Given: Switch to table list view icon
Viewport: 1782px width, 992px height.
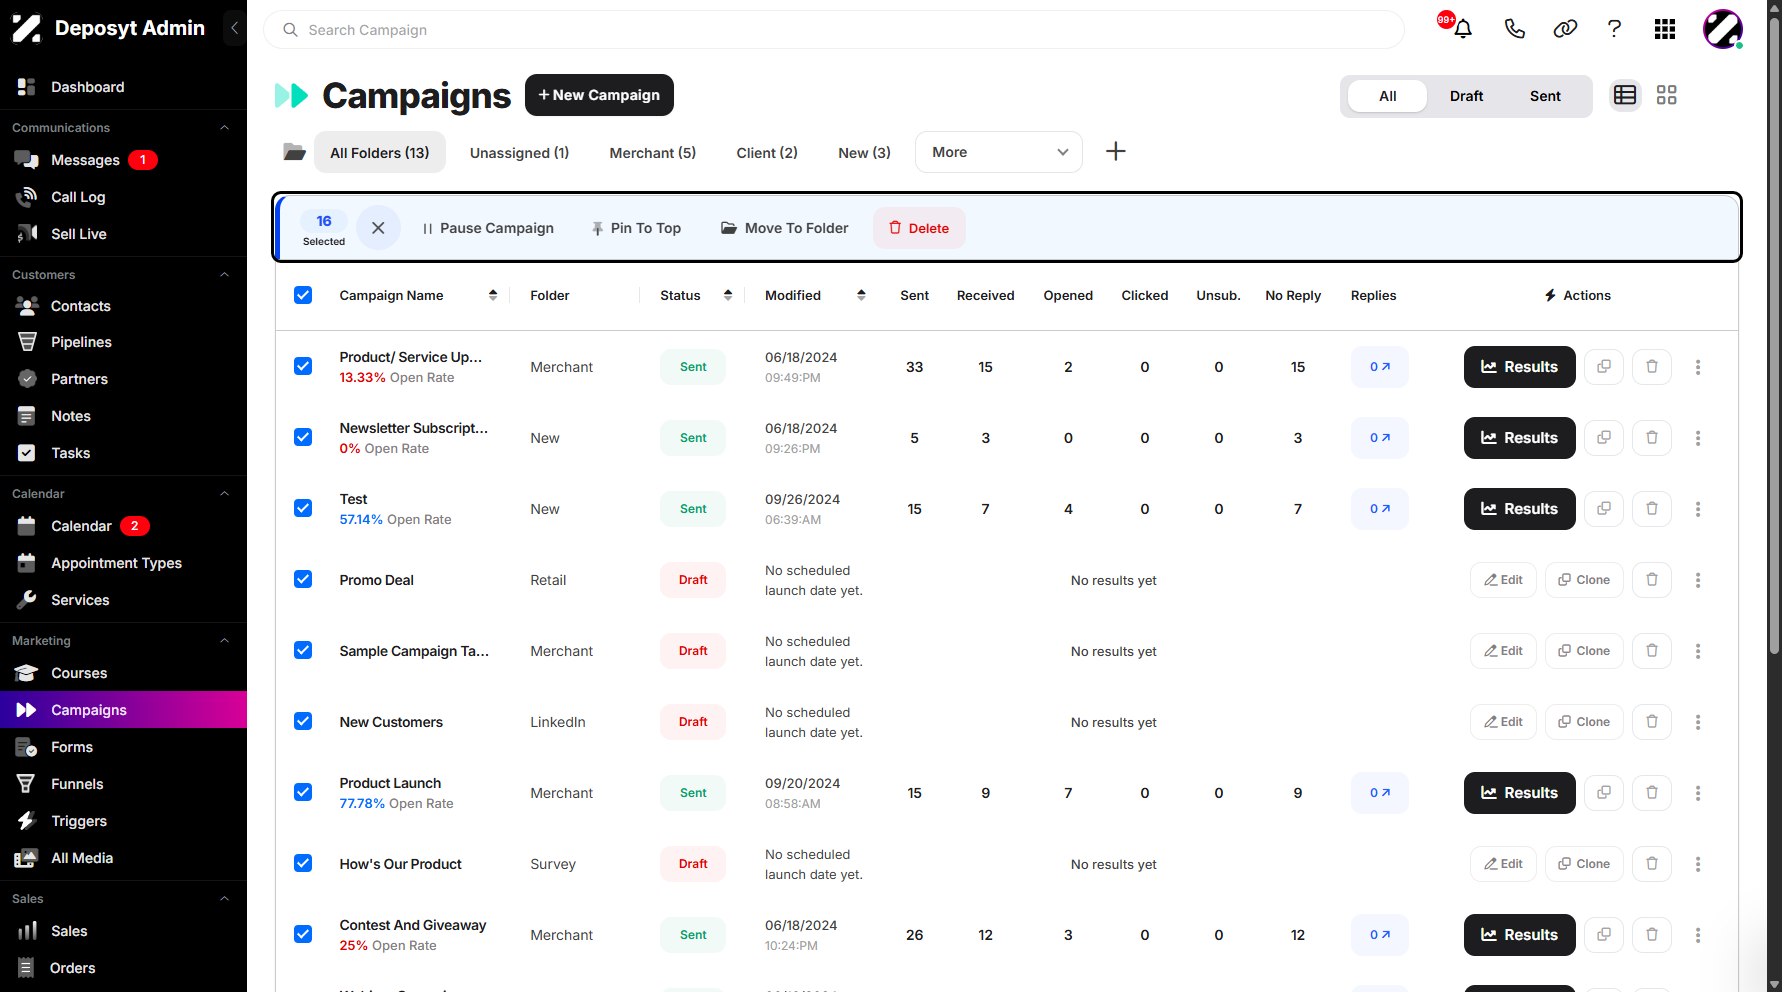Looking at the screenshot, I should [1625, 95].
